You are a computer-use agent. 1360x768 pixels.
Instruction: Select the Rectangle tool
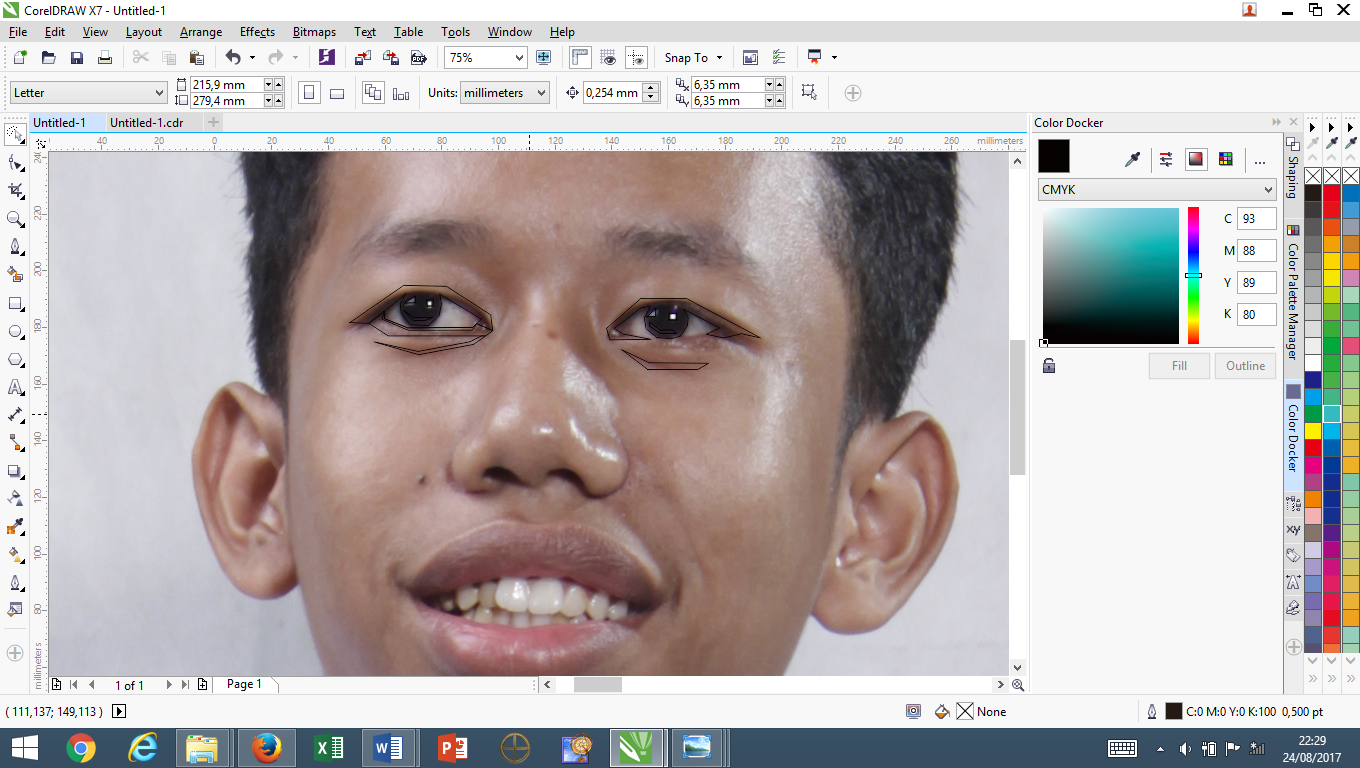pyautogui.click(x=15, y=302)
